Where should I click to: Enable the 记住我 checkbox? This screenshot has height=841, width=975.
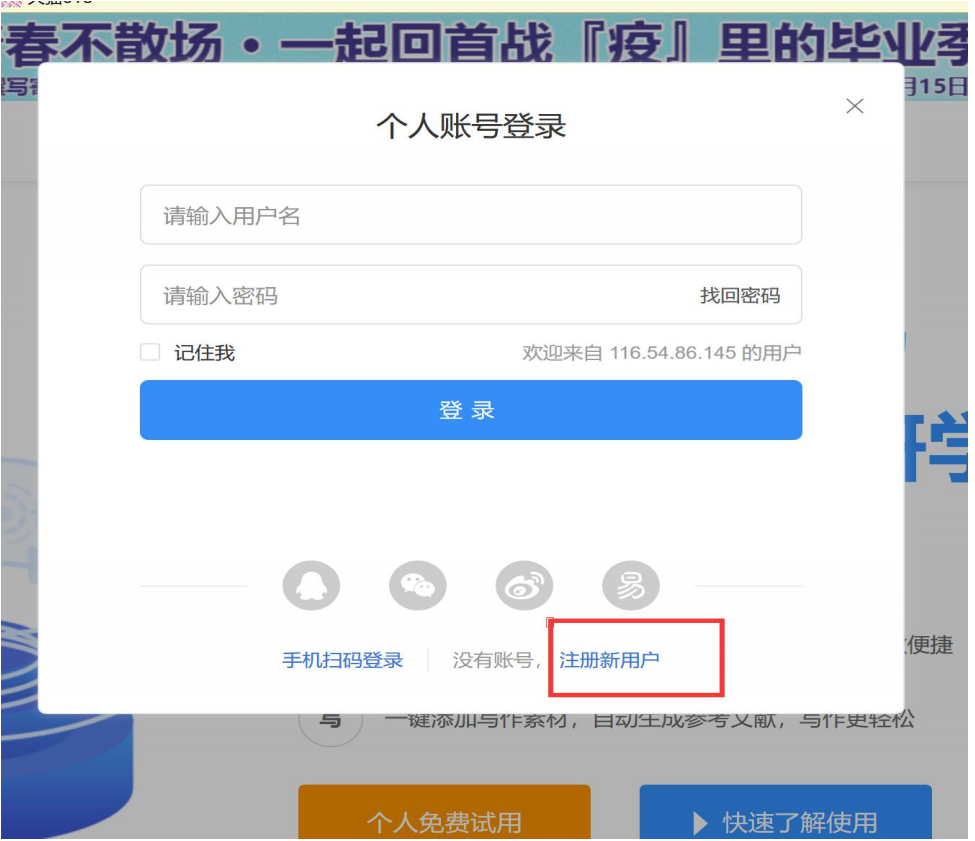tap(150, 352)
